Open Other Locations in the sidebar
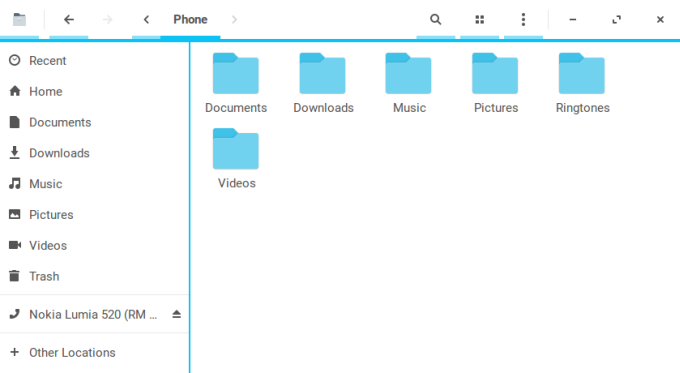The image size is (680, 373). tap(95, 353)
